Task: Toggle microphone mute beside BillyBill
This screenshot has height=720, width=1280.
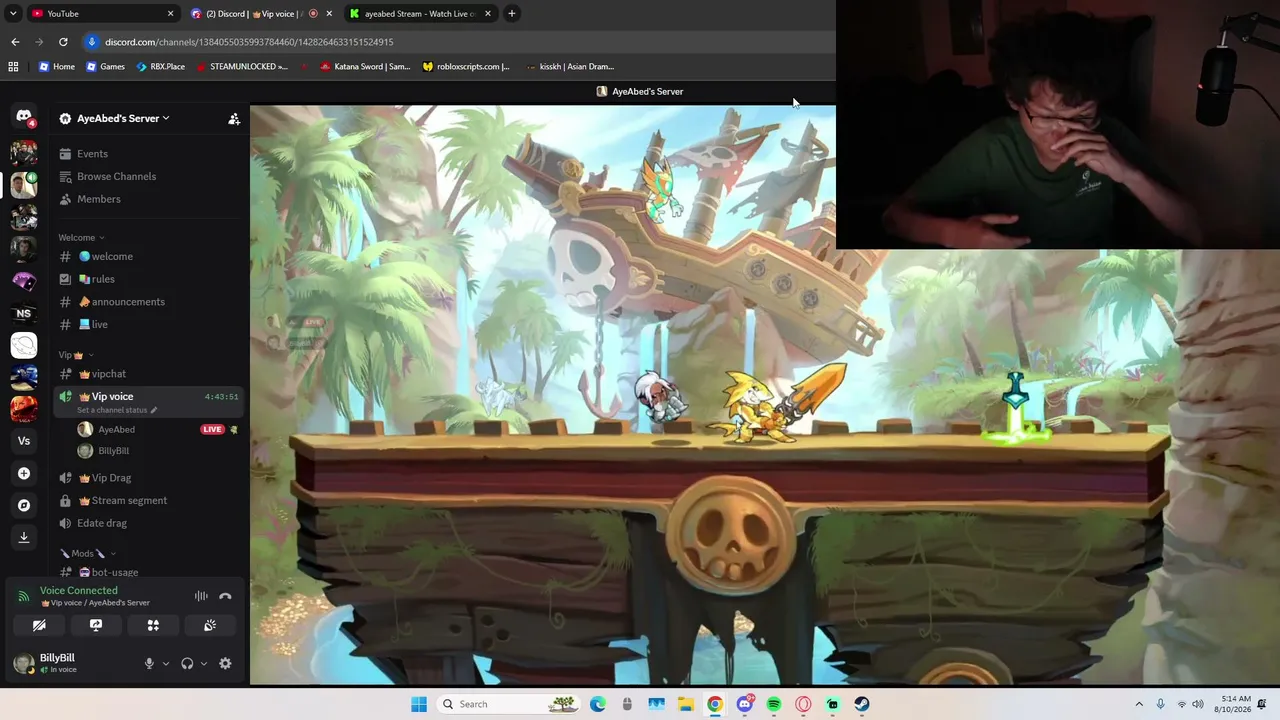Action: 149,663
